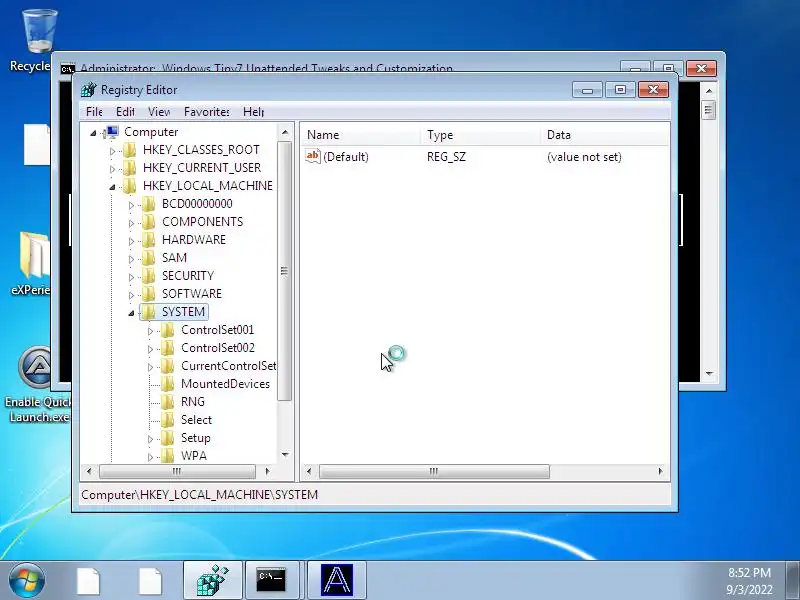Expand the SOFTWARE key arrow
Screen dimensions: 800x600
(x=131, y=295)
